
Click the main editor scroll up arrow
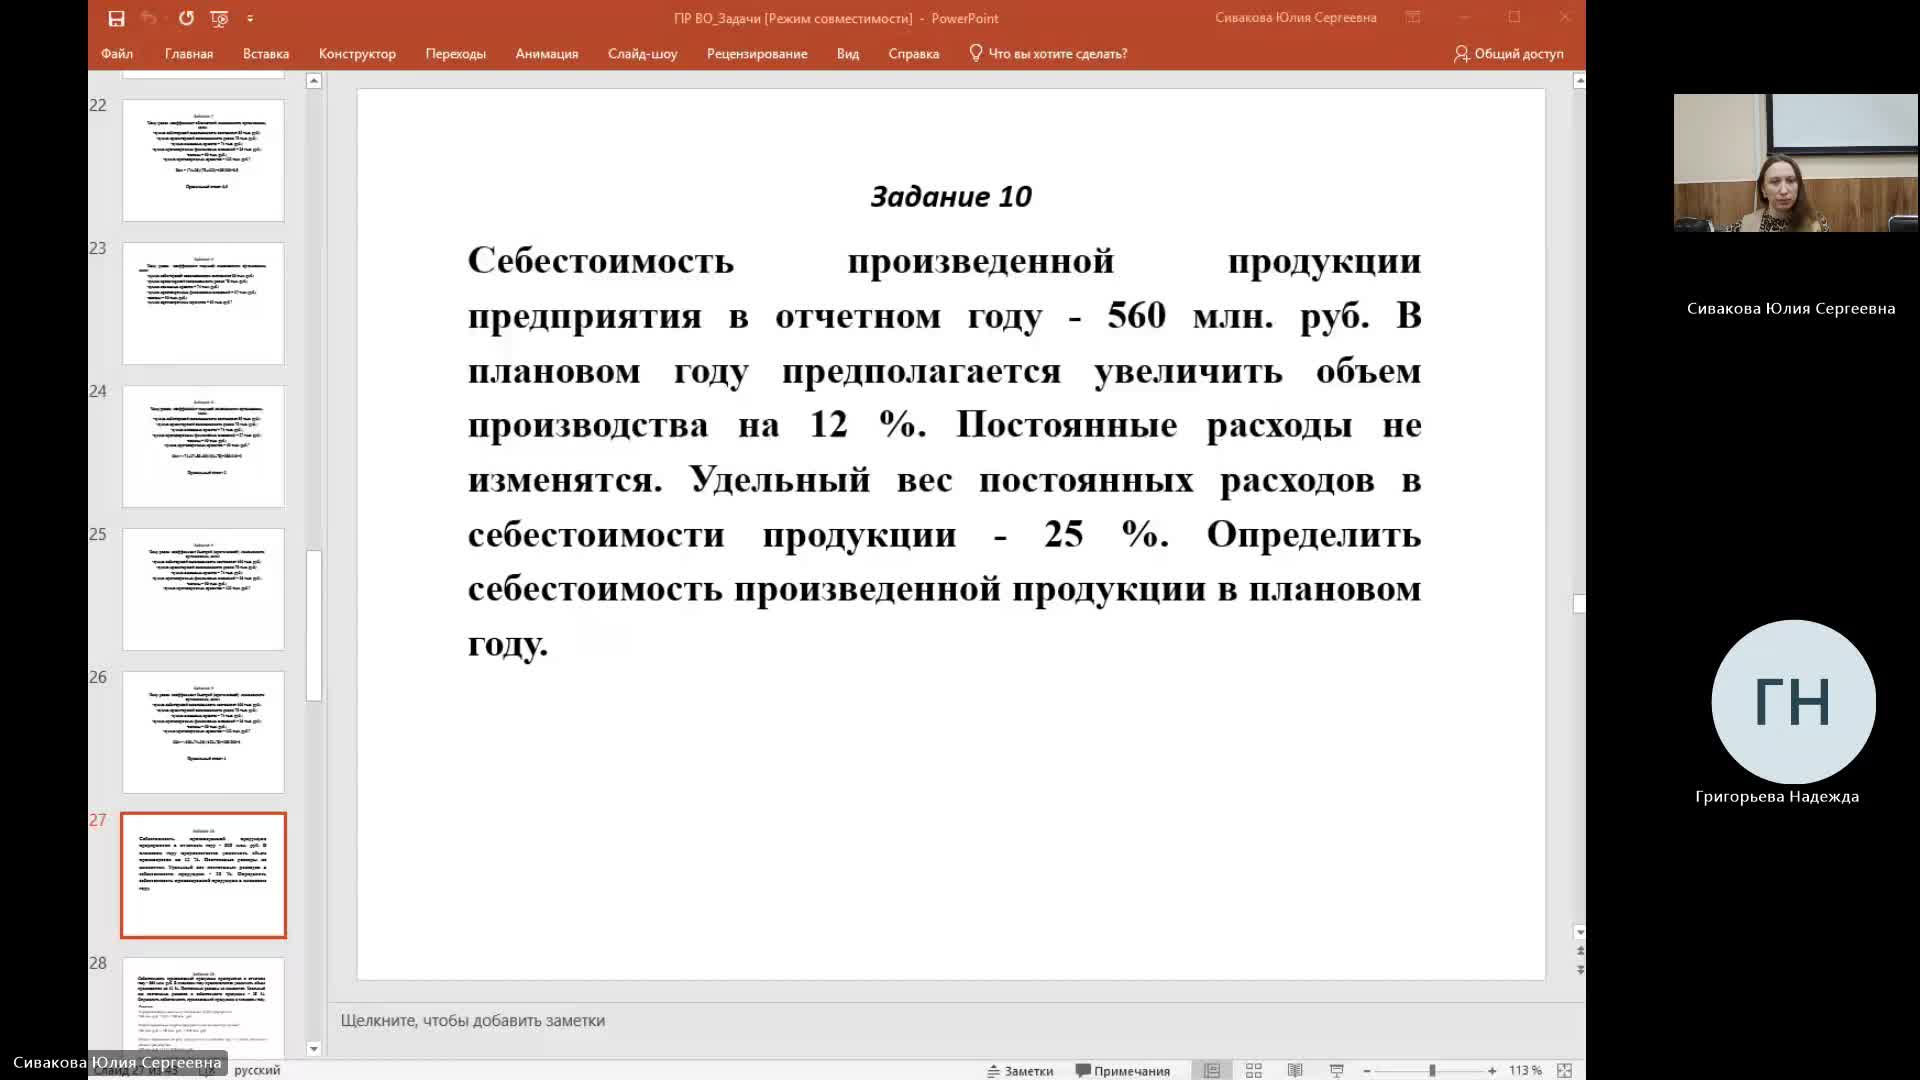(x=1579, y=81)
